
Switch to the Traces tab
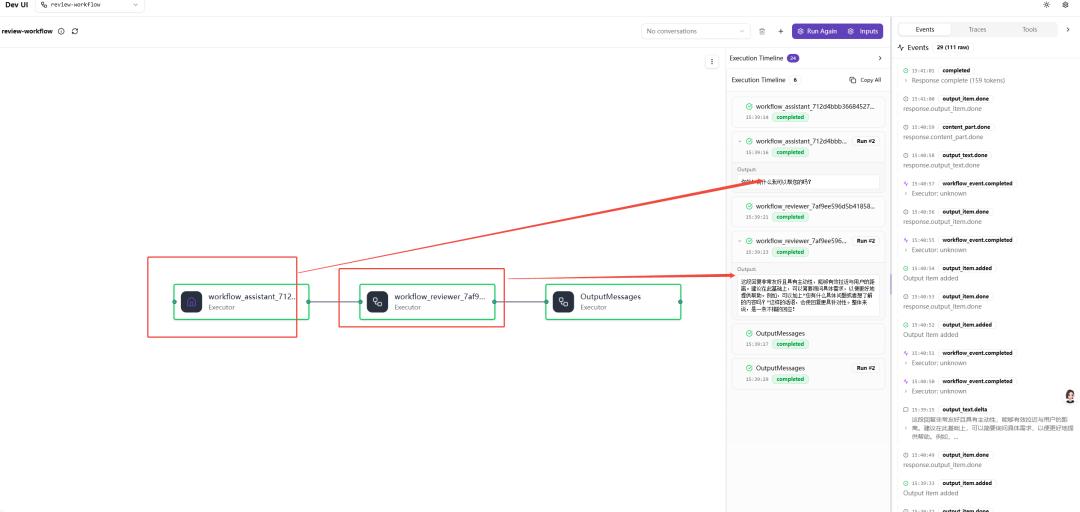click(977, 30)
